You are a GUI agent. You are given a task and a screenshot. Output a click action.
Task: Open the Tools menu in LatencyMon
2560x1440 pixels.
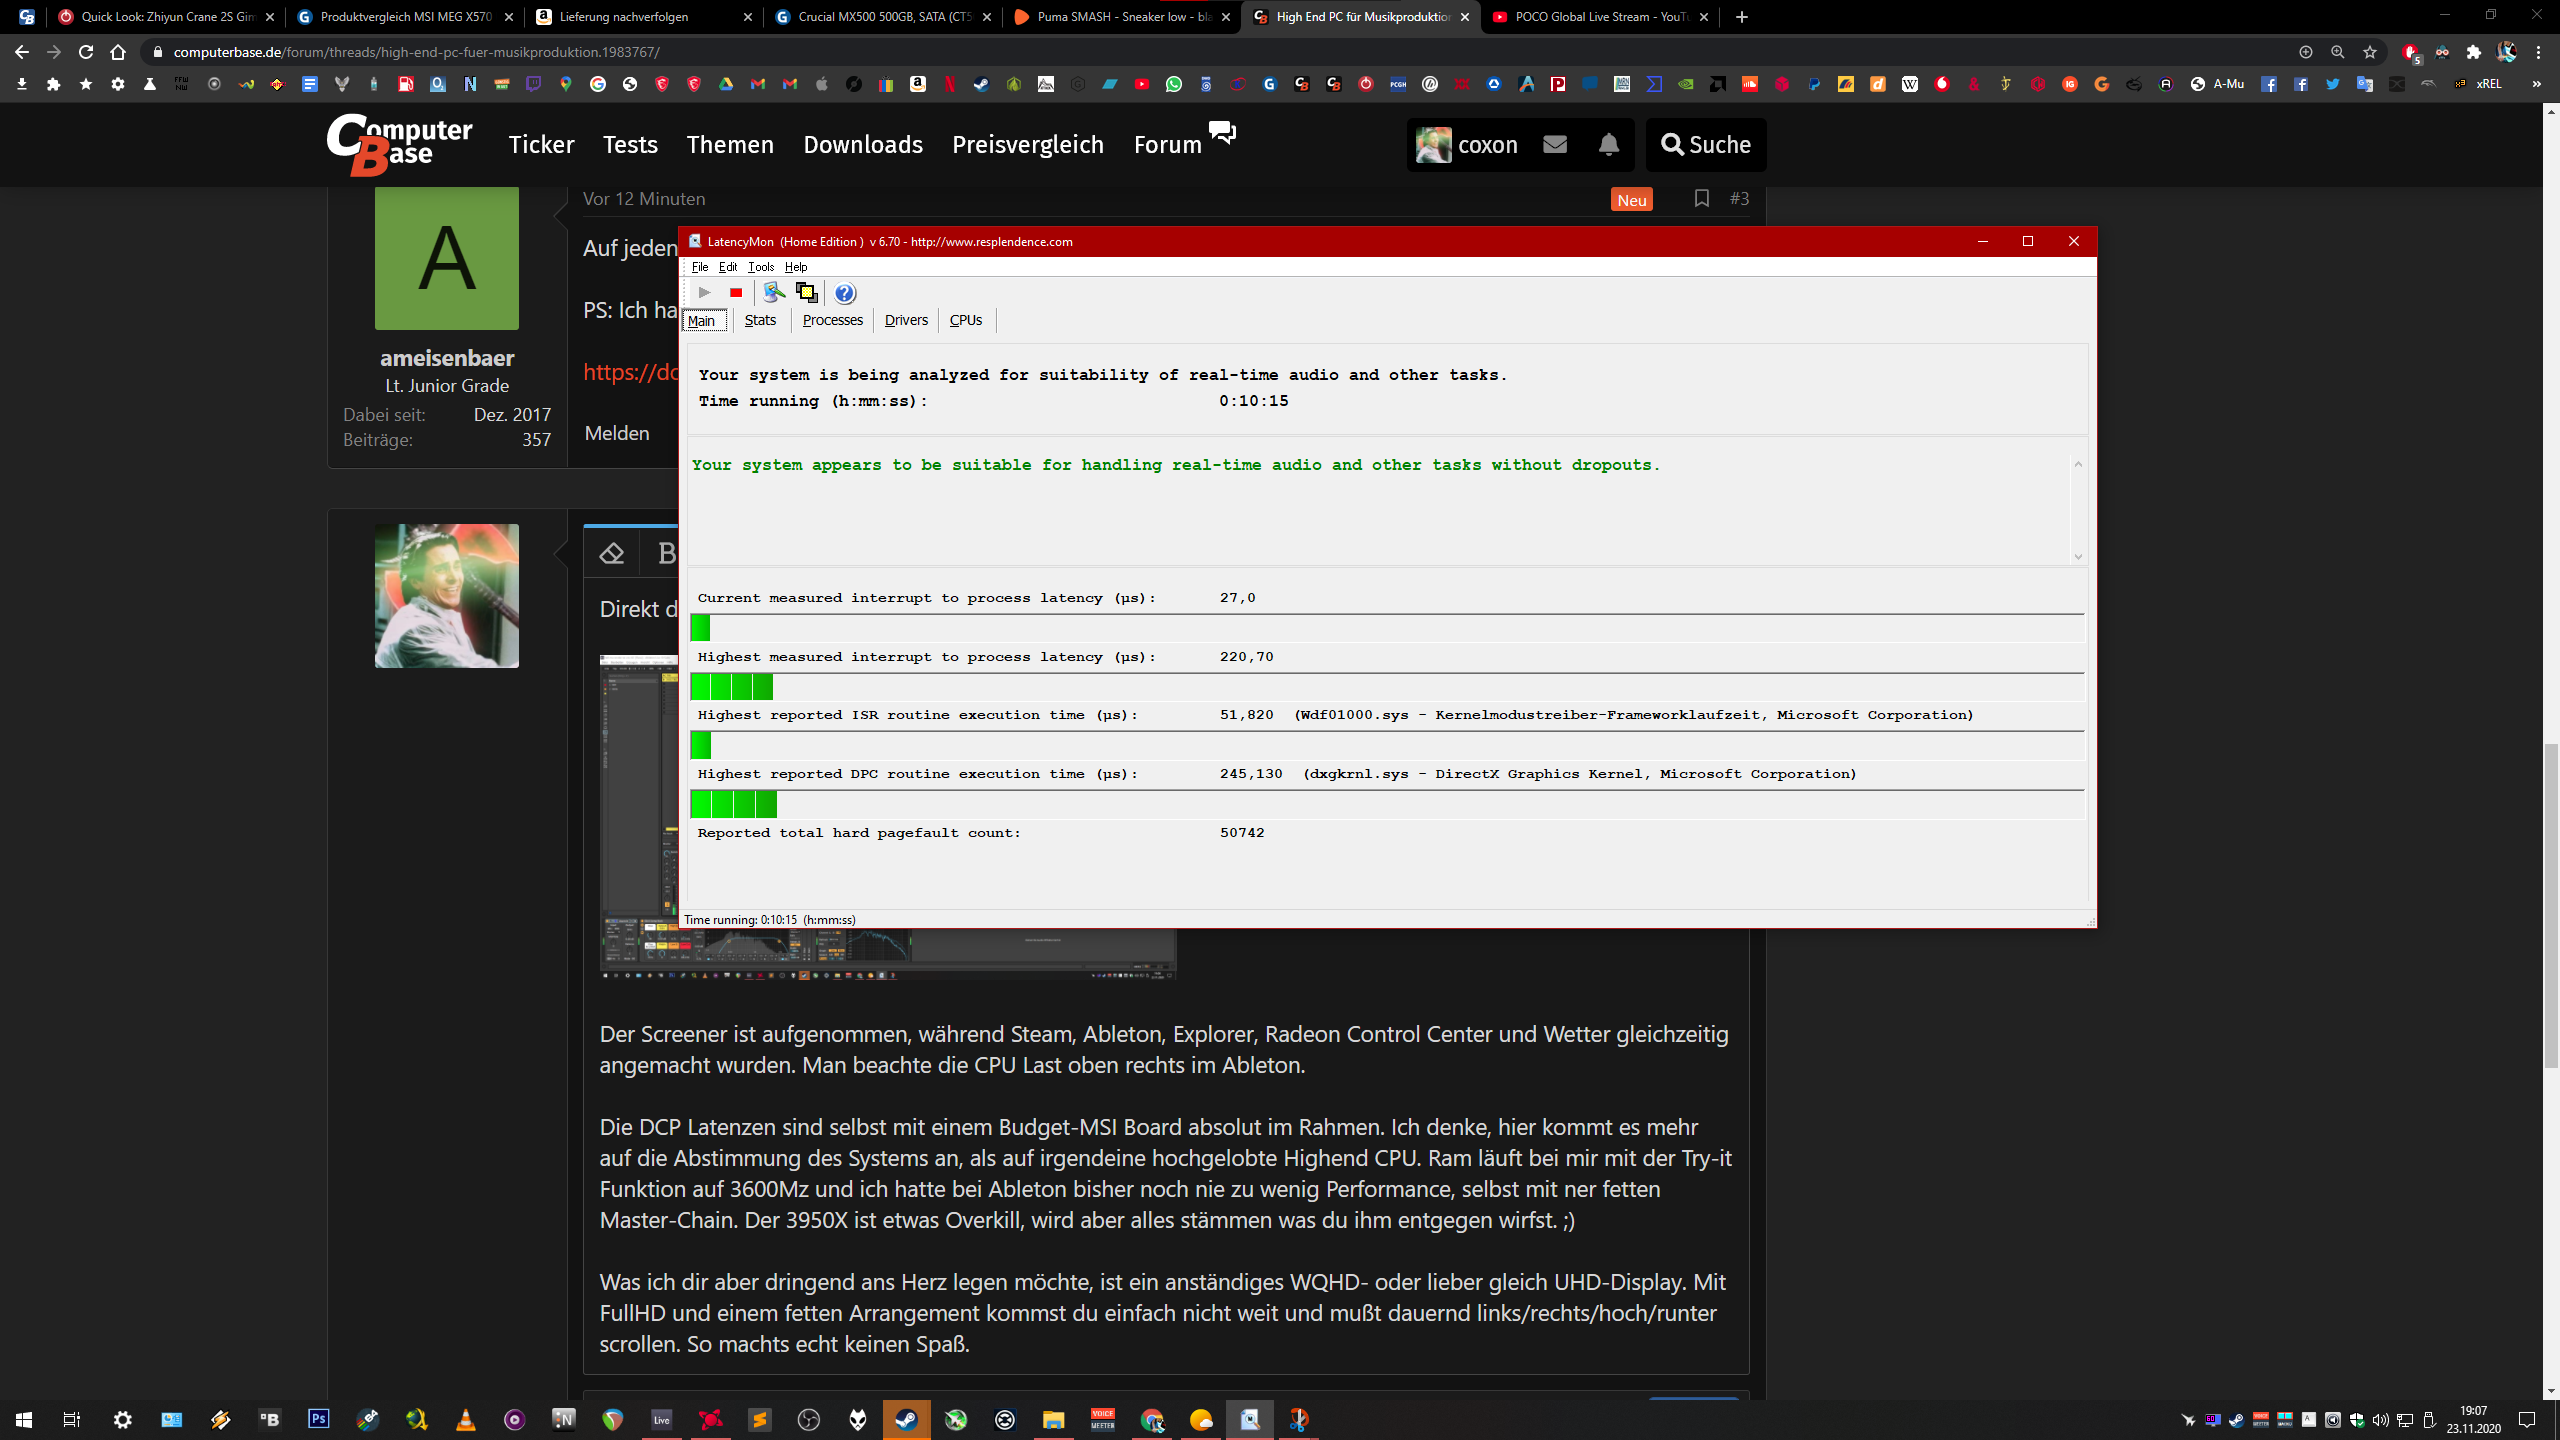[x=761, y=267]
